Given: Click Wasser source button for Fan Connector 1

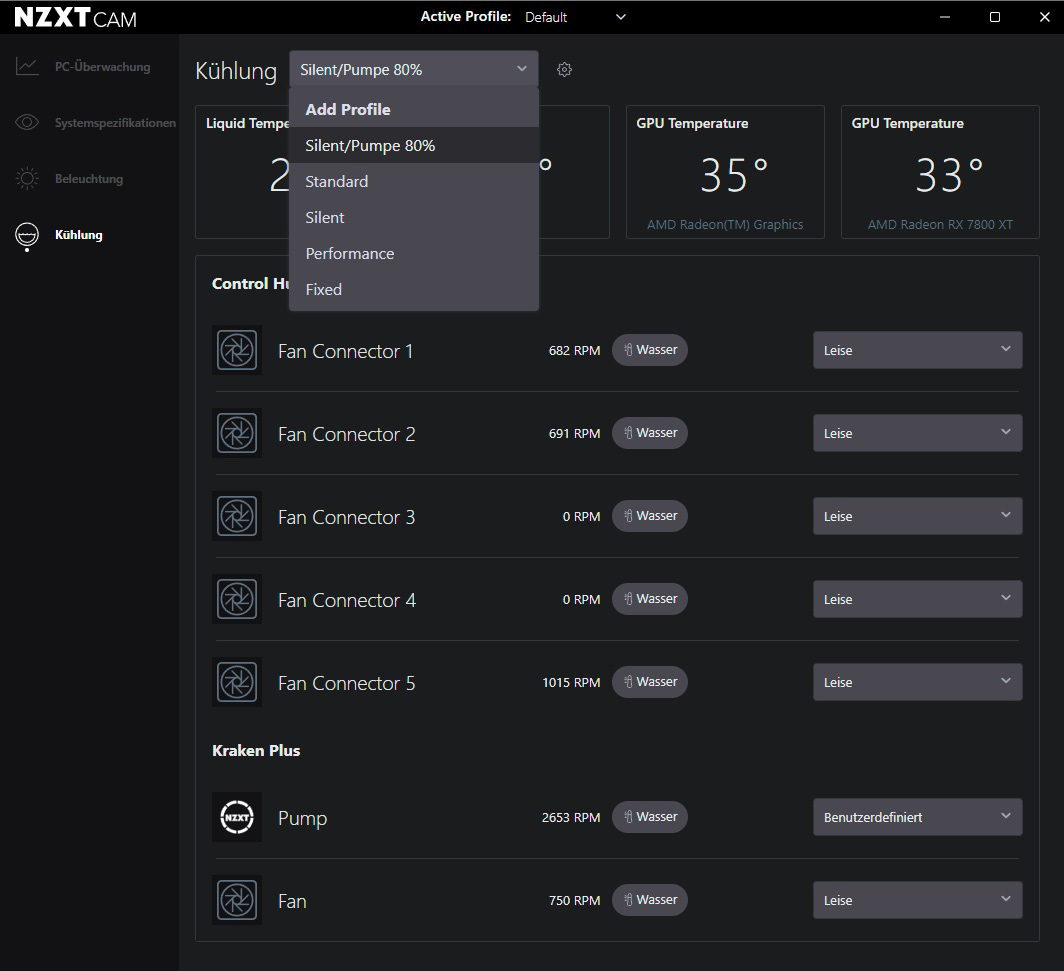Looking at the screenshot, I should pyautogui.click(x=650, y=350).
